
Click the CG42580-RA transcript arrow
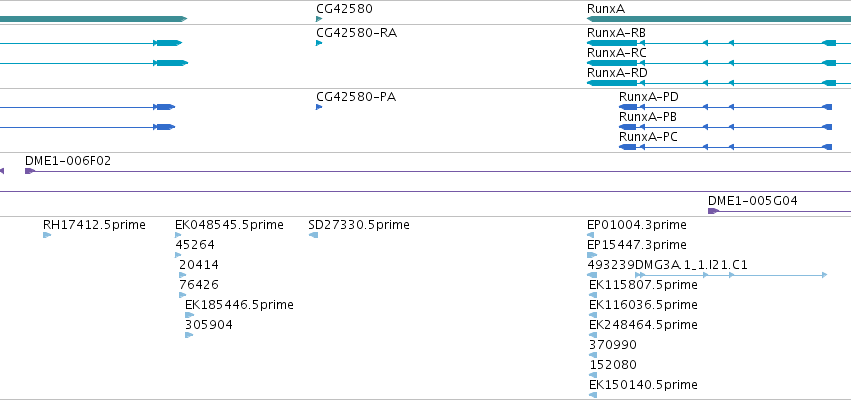pyautogui.click(x=319, y=43)
